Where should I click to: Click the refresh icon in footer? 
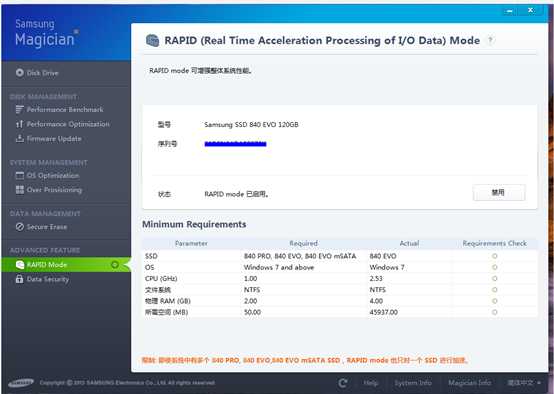click(343, 383)
